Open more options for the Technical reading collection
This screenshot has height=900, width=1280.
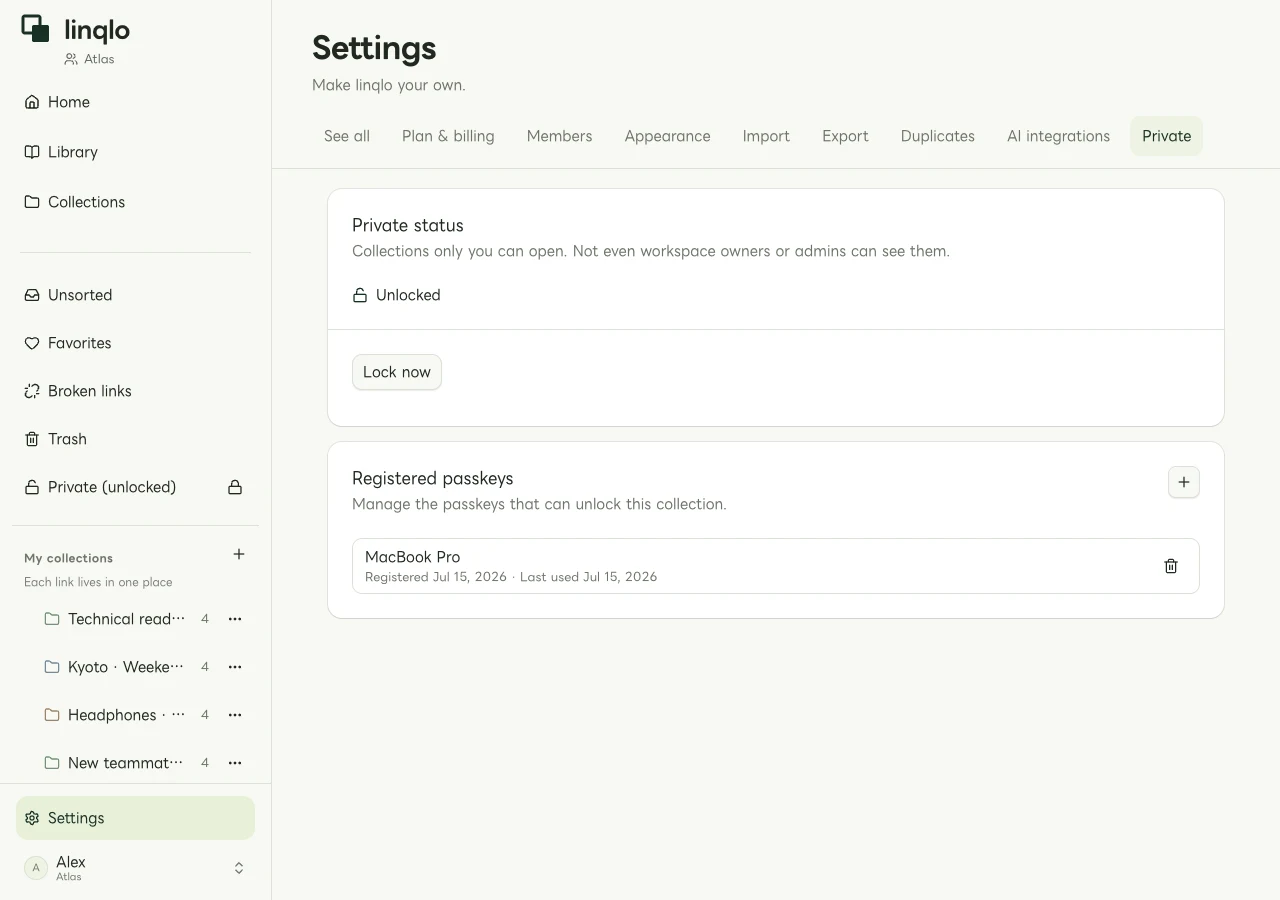[x=235, y=619]
